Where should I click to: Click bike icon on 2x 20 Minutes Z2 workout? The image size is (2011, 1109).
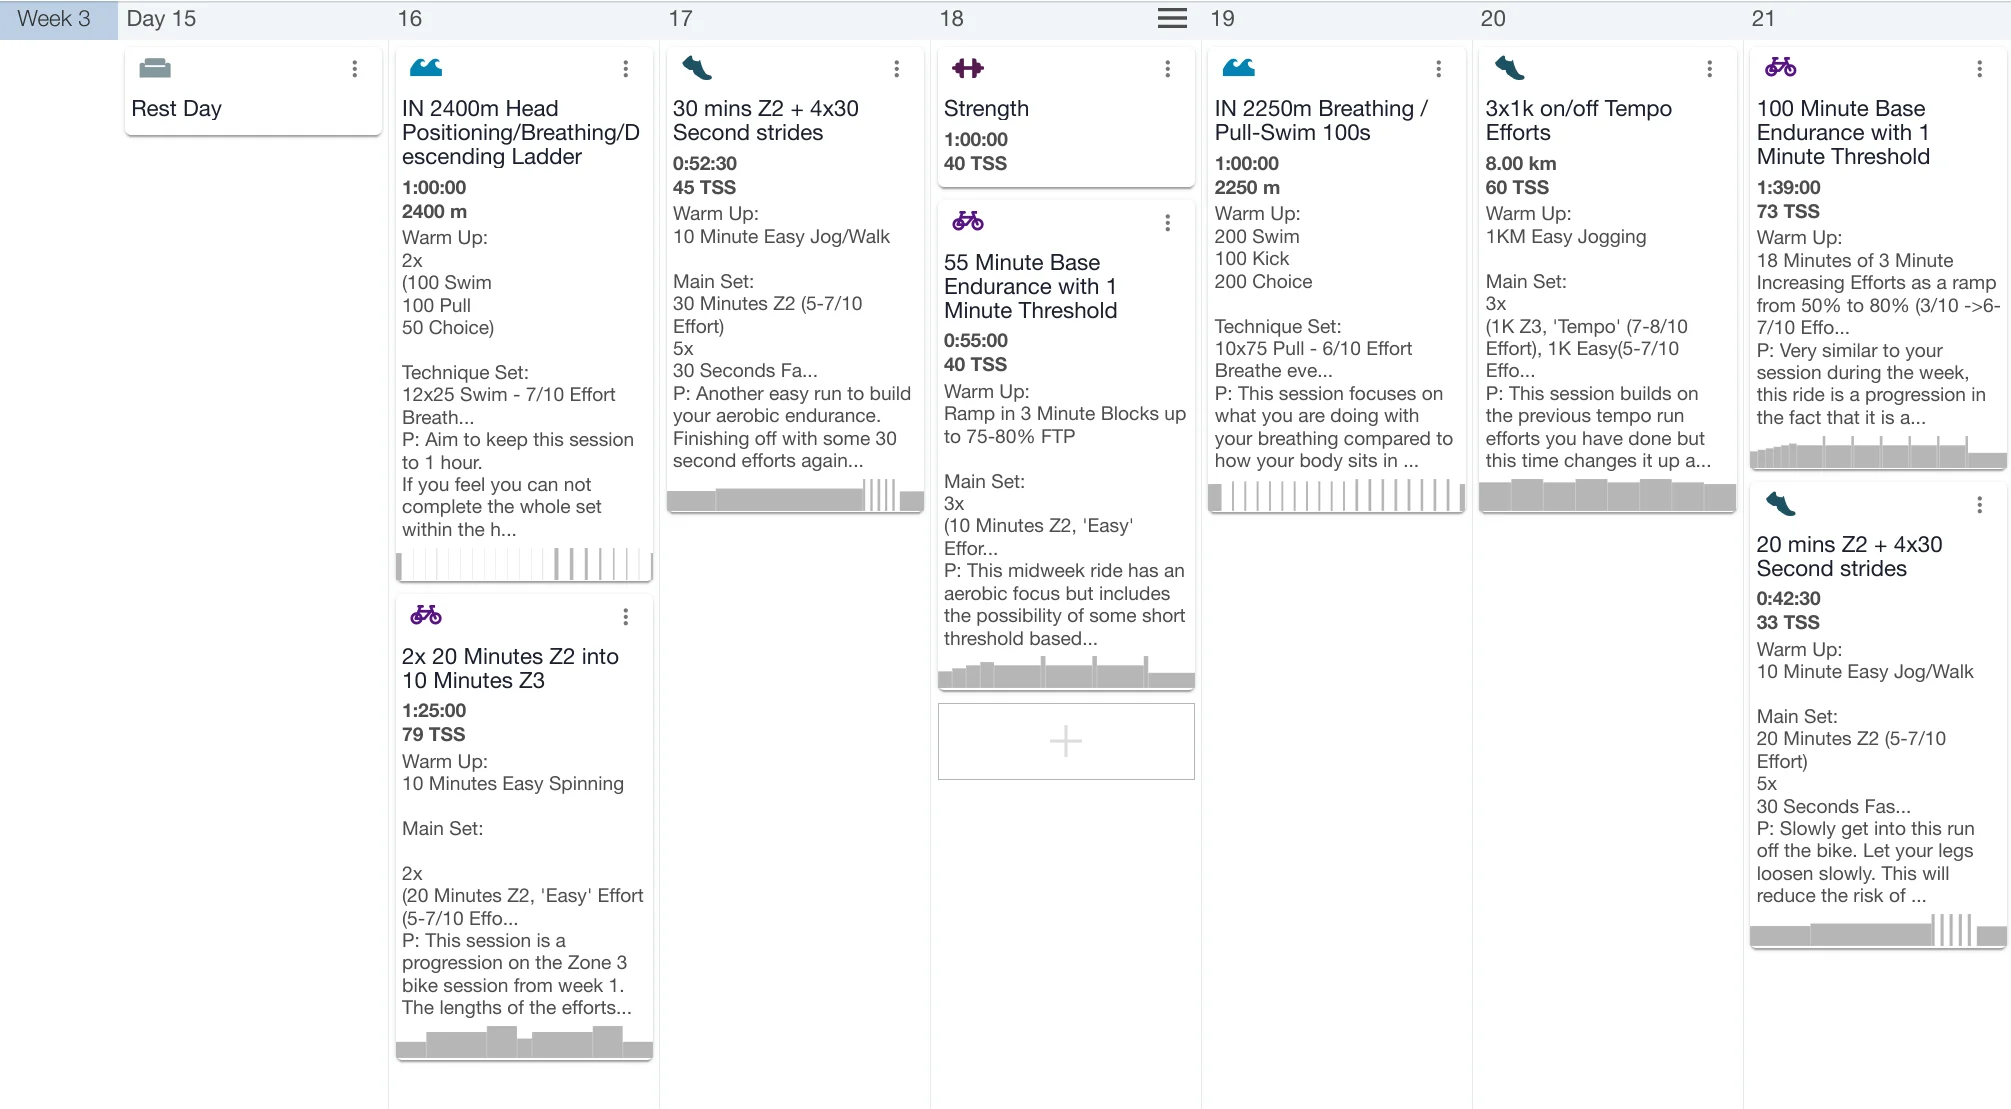point(426,615)
